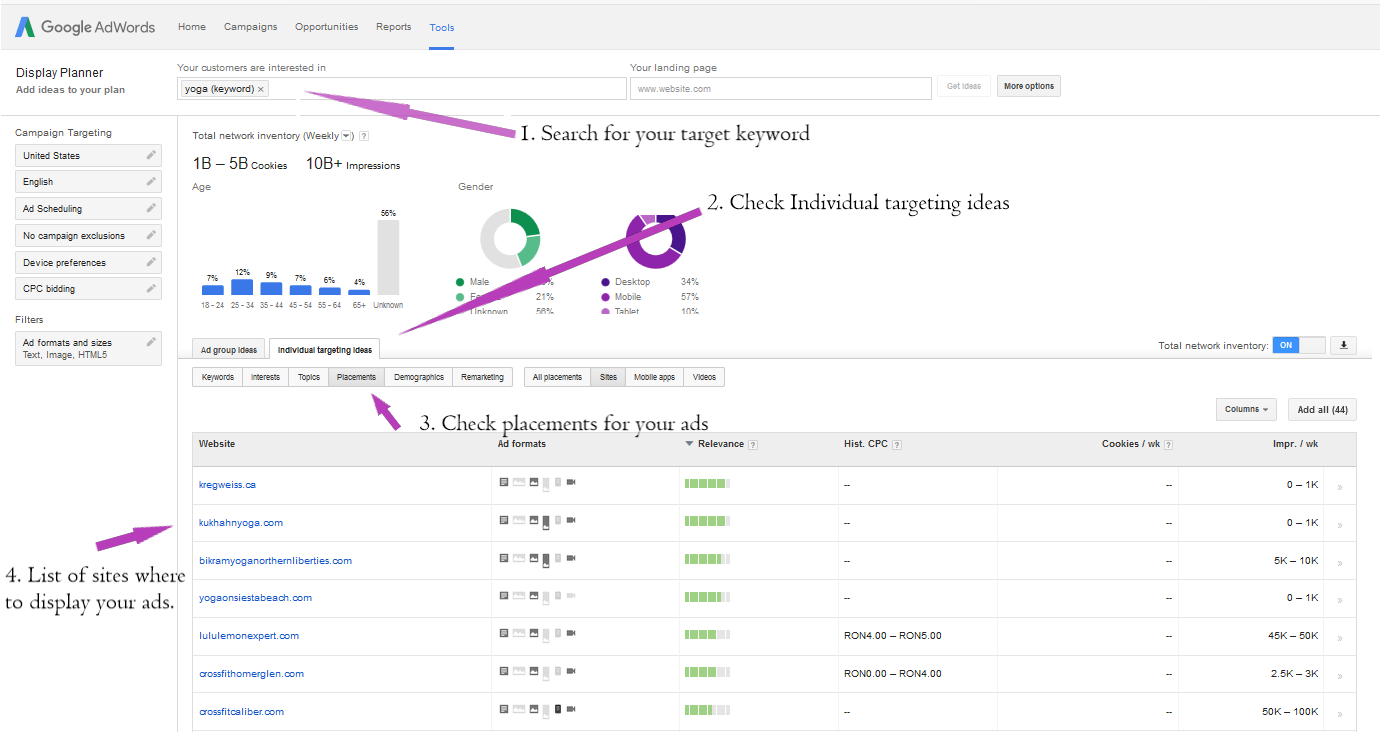
Task: Edit CPC bidding pencil icon
Action: pos(150,288)
